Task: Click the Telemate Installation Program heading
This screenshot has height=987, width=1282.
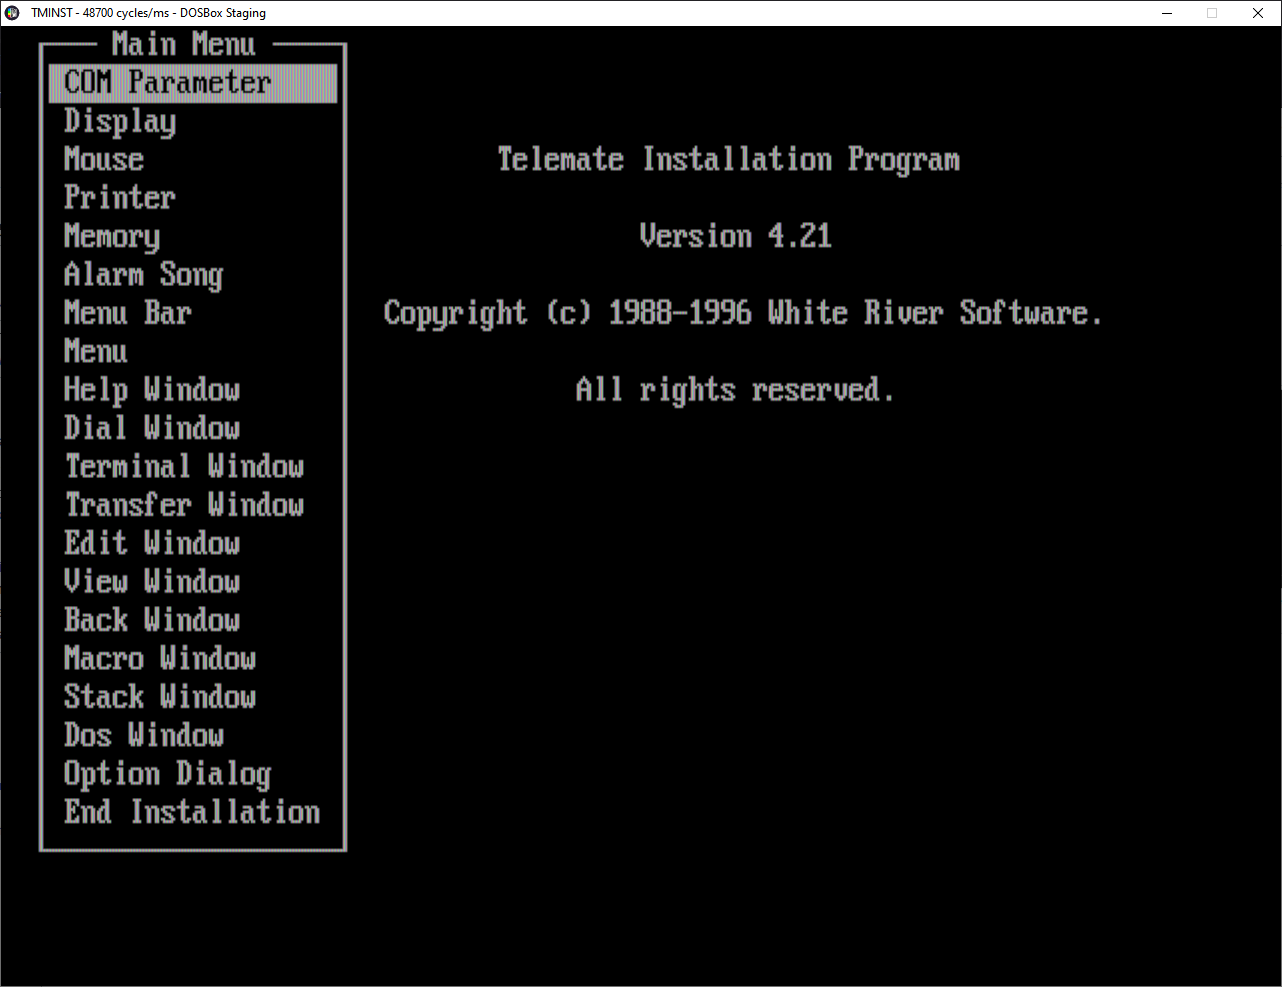Action: pyautogui.click(x=729, y=160)
